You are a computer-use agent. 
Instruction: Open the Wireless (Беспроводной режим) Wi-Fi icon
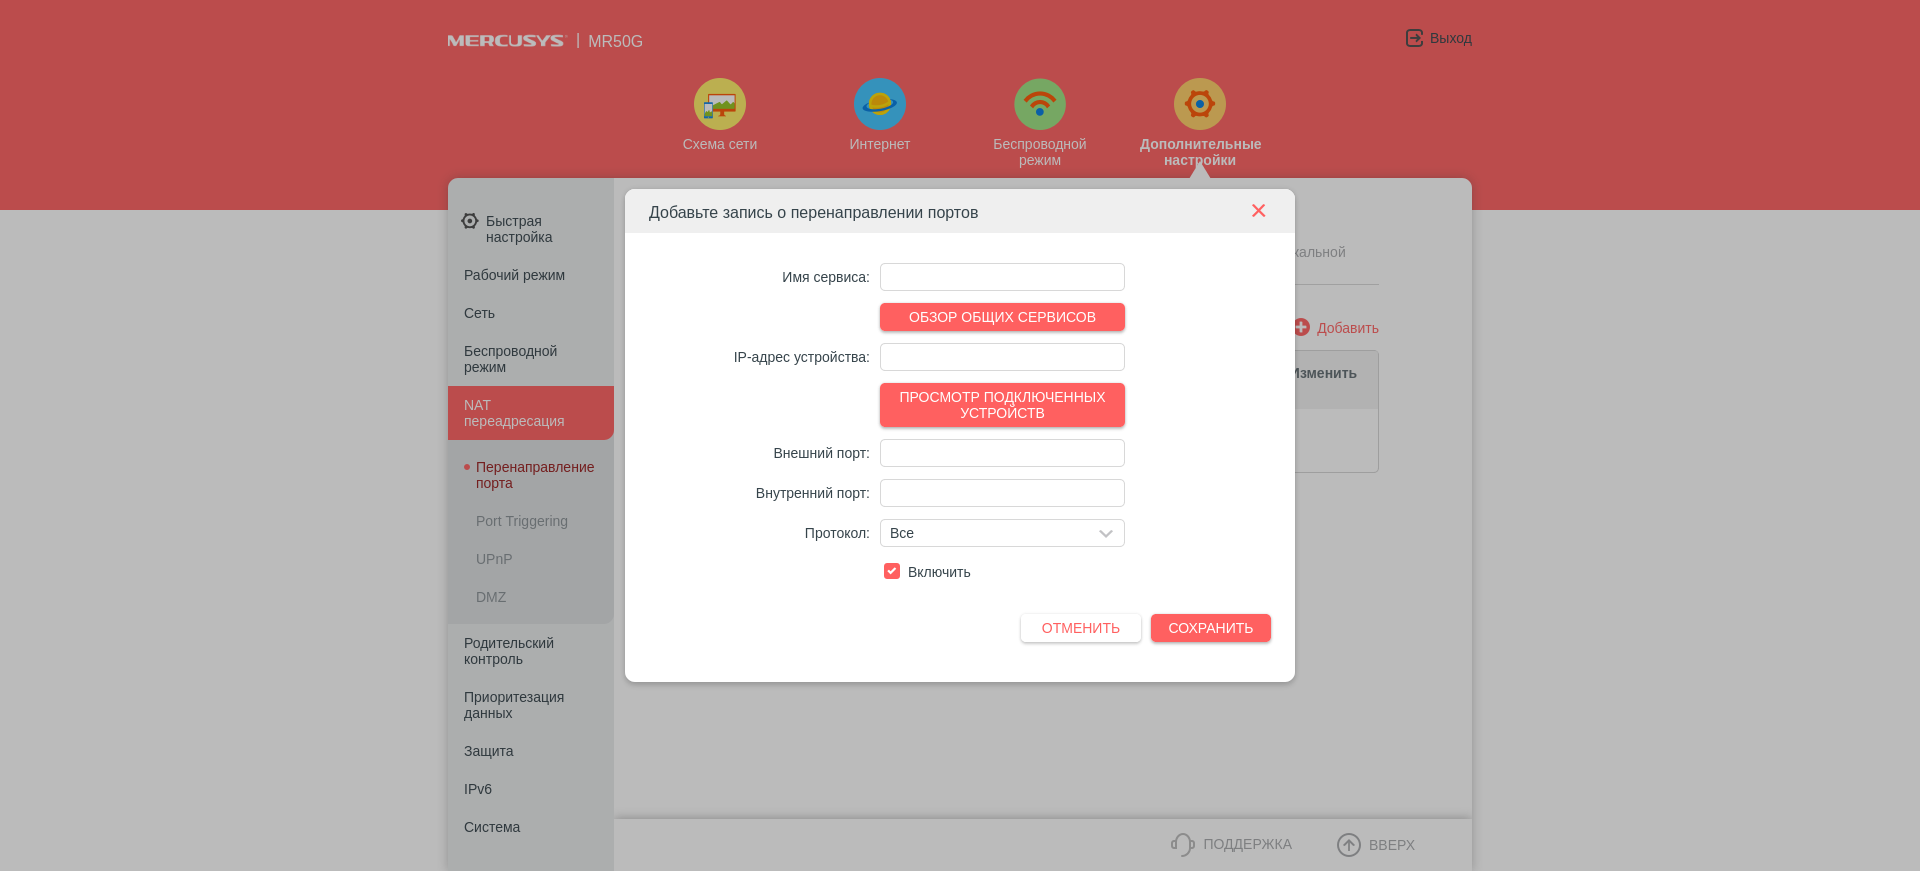click(x=1040, y=104)
